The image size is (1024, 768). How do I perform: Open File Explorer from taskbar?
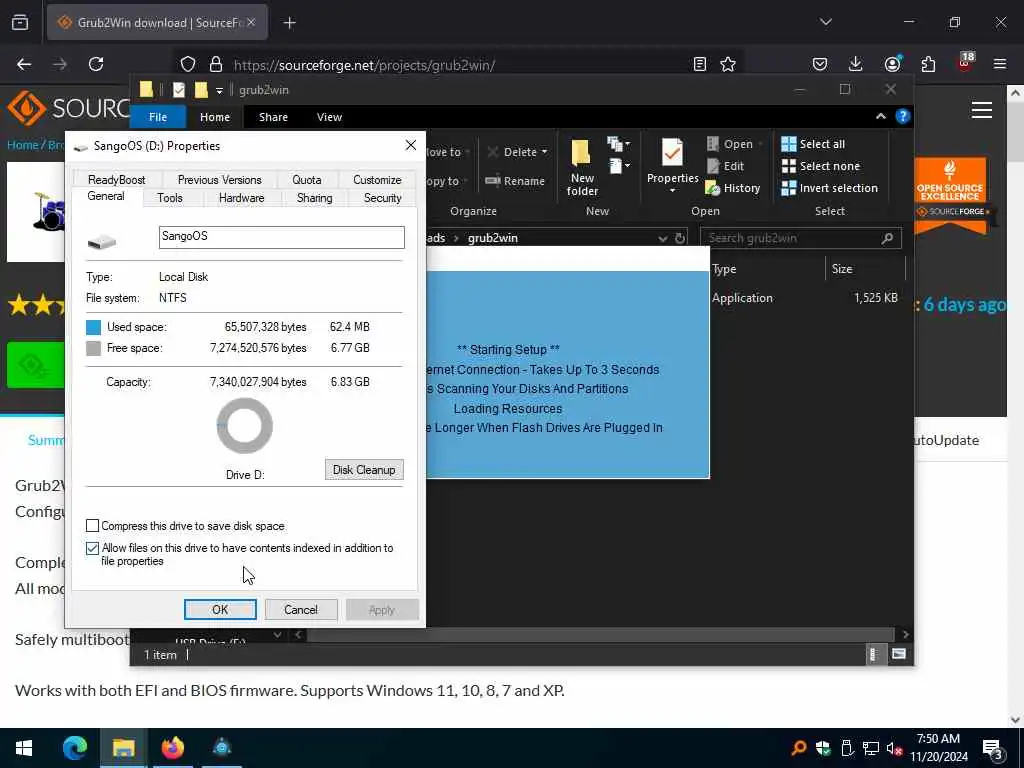tap(123, 748)
